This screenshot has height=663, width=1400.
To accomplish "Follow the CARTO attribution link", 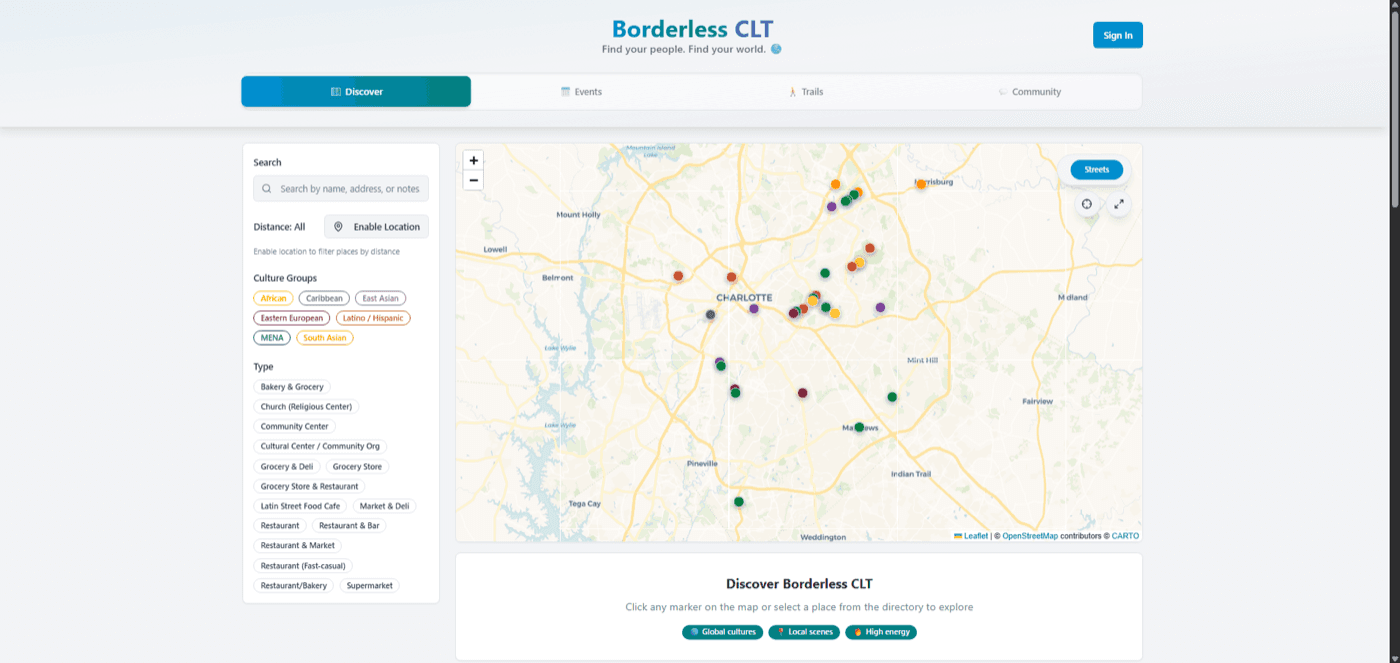I will point(1125,536).
